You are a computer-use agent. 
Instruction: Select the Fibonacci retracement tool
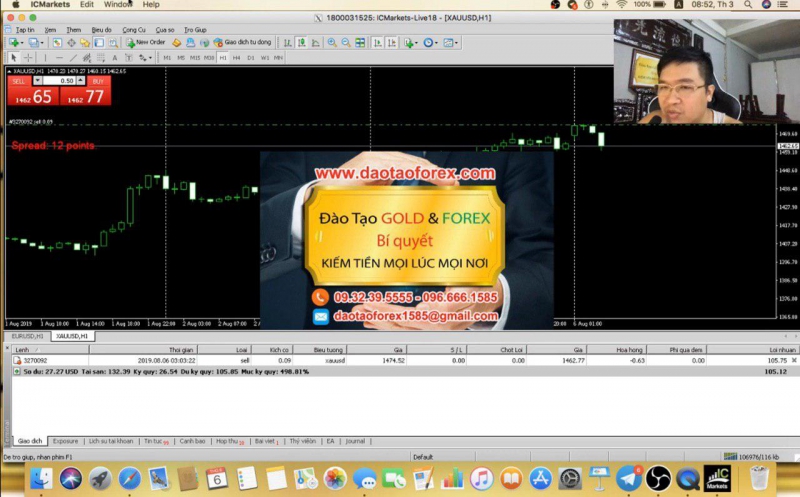coord(101,58)
